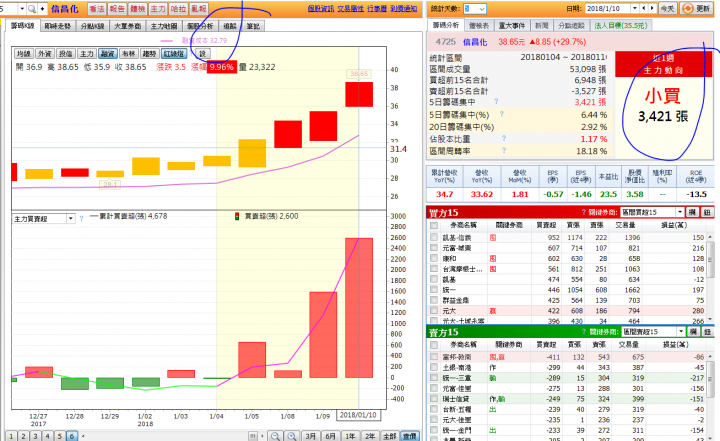The image size is (720, 441).
Task: Click the 鈕 button in 買方15 header
Action: tap(707, 212)
